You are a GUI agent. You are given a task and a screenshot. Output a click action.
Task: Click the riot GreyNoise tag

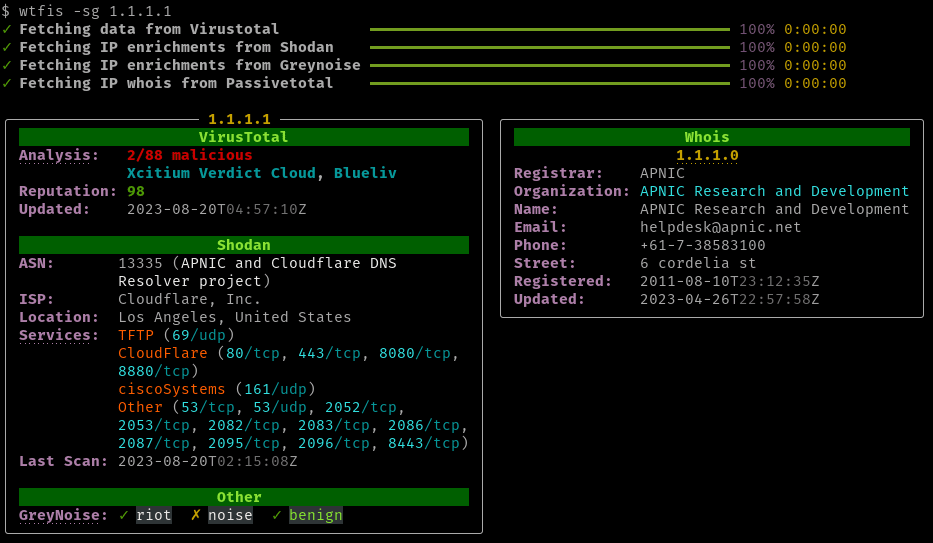pyautogui.click(x=154, y=515)
